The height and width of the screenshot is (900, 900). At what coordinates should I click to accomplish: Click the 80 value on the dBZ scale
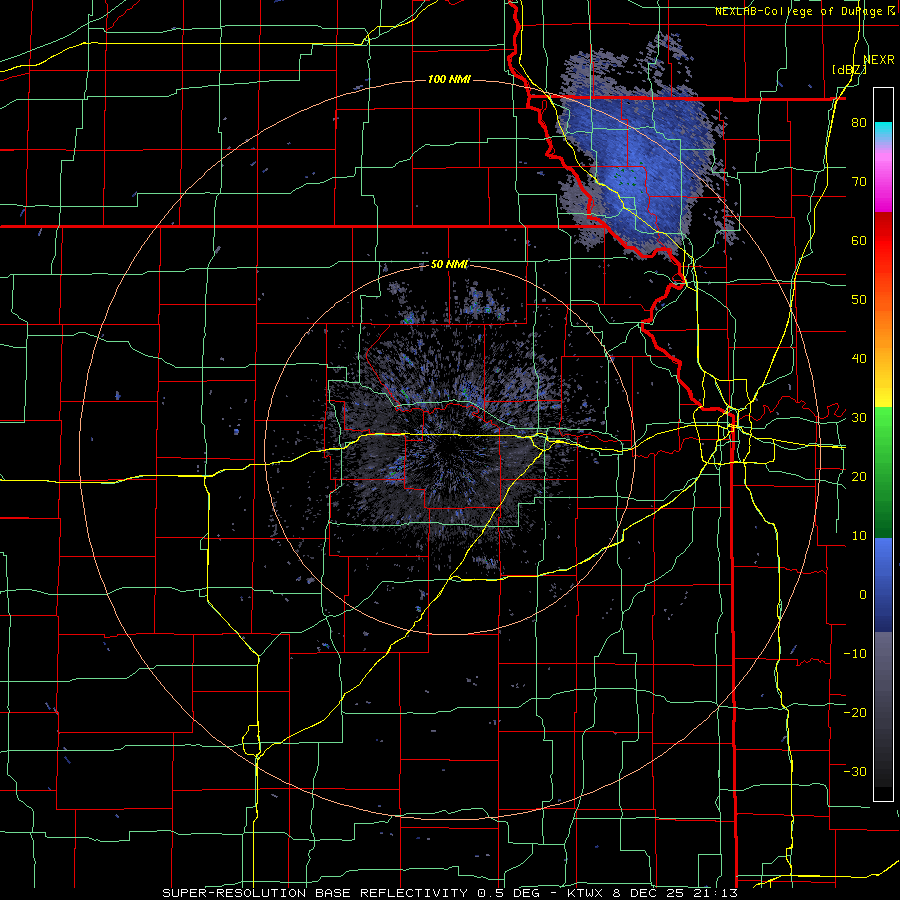pos(859,123)
